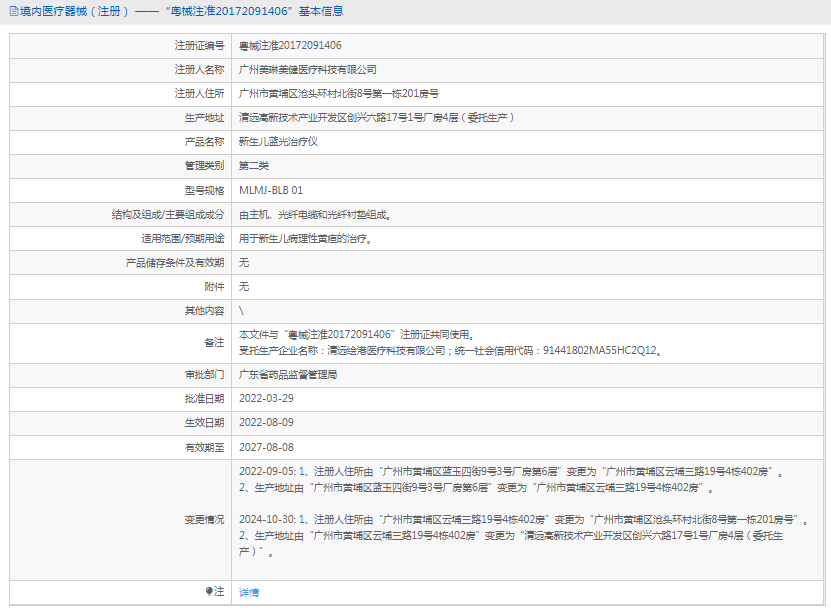This screenshot has height=610, width=831.
Task: Select approval date 2022-03-29
Action: point(266,399)
